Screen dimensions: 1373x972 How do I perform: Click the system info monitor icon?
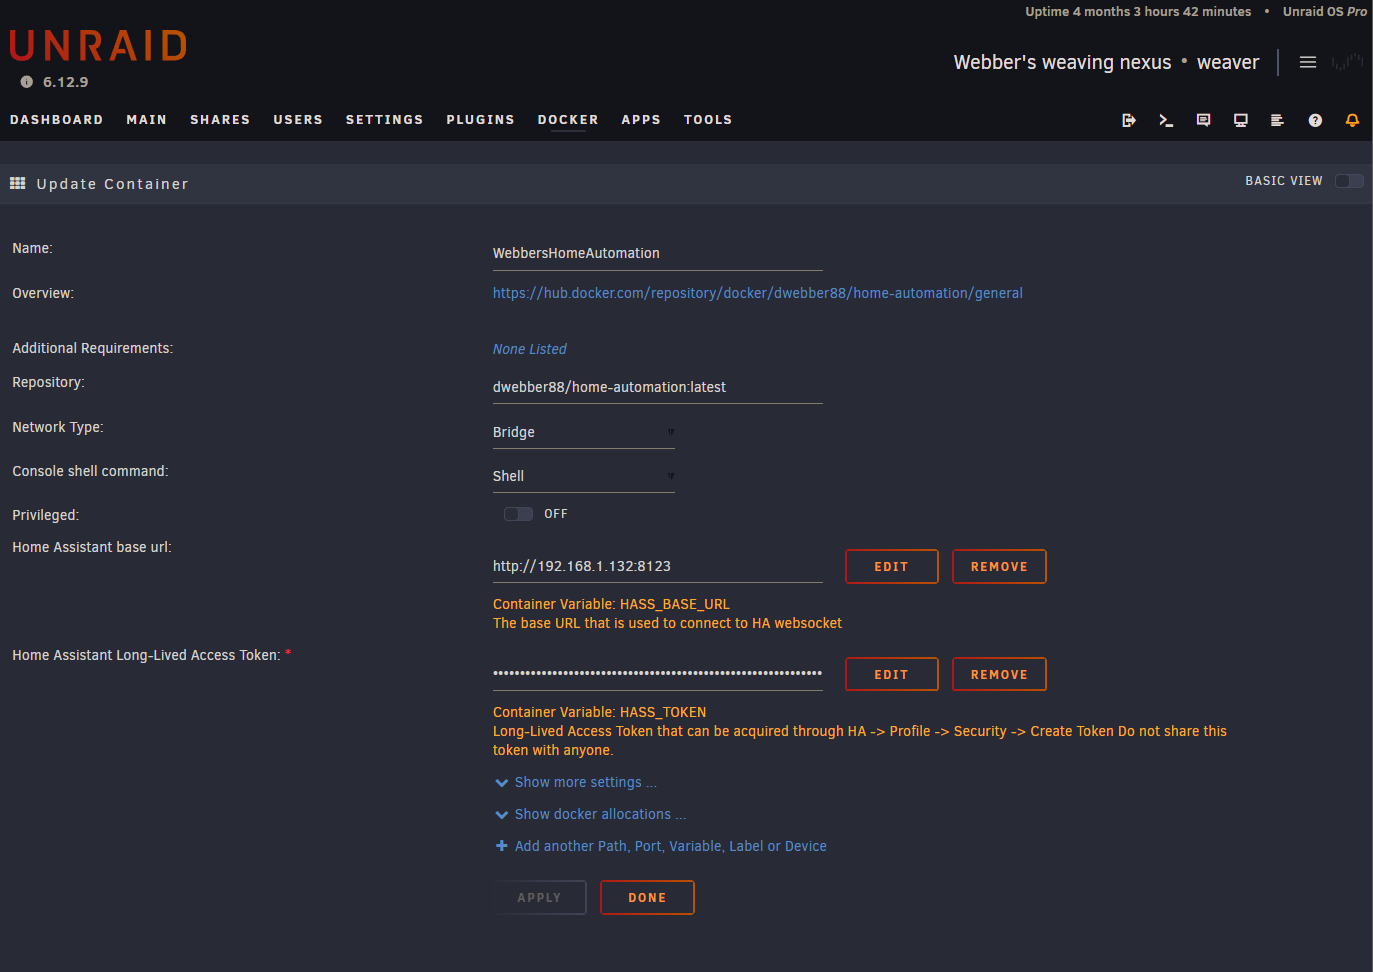coord(1241,120)
